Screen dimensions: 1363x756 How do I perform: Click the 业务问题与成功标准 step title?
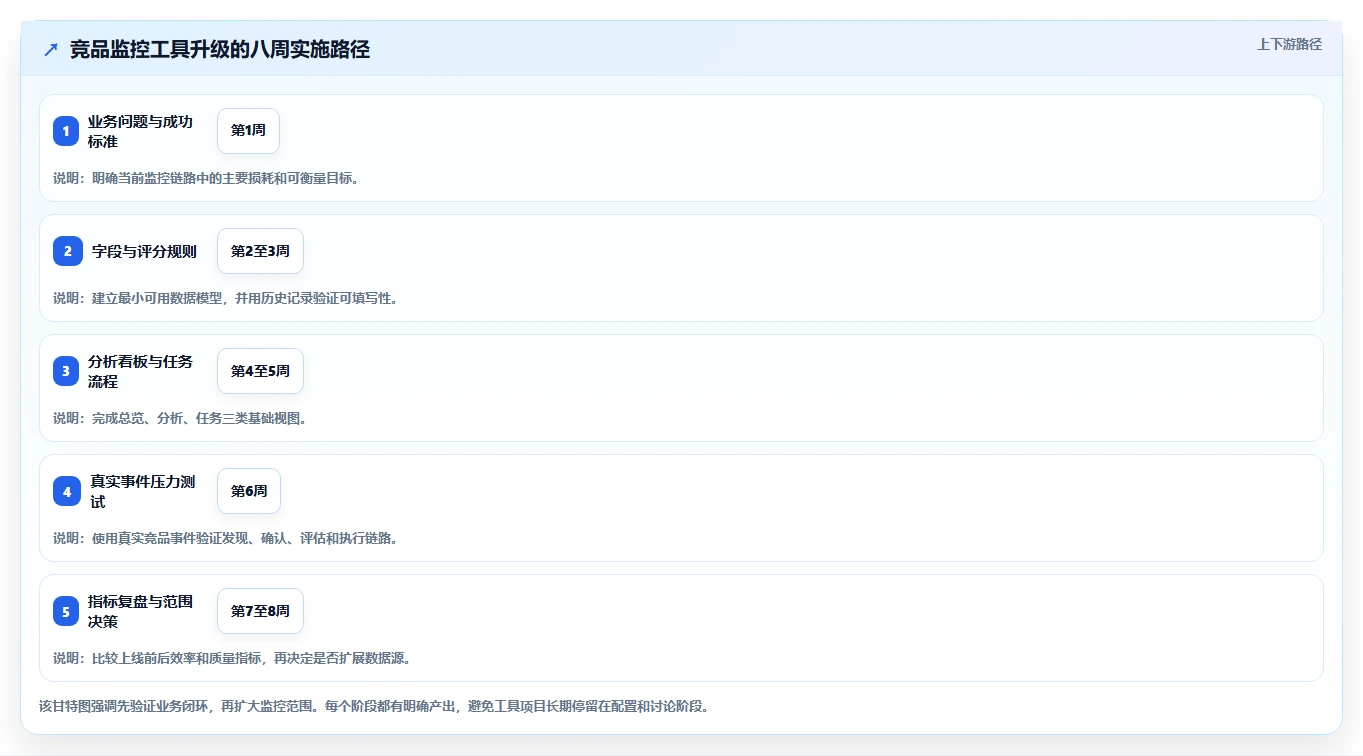(140, 131)
